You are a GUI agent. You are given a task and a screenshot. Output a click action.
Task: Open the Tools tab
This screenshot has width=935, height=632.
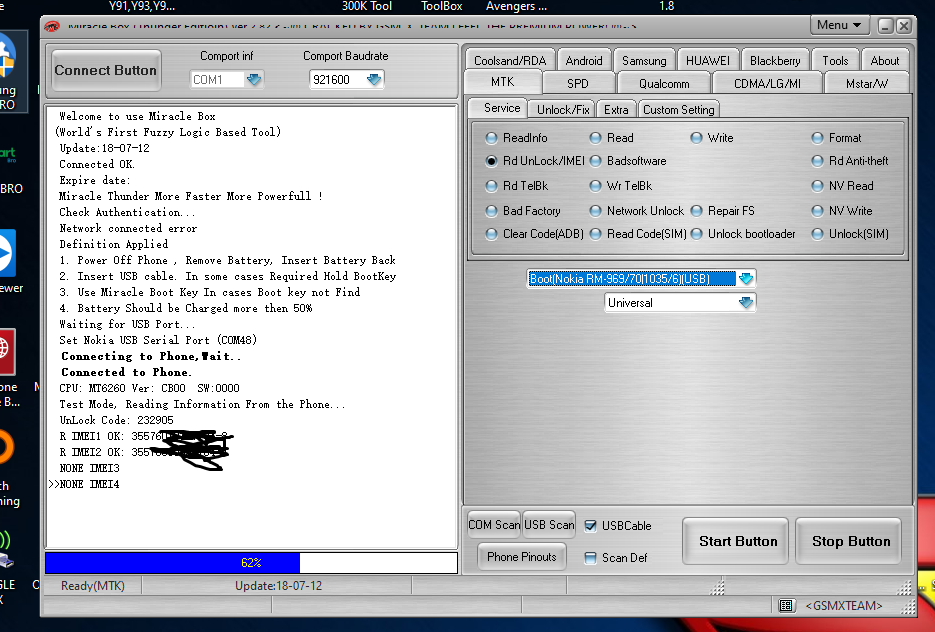point(835,60)
